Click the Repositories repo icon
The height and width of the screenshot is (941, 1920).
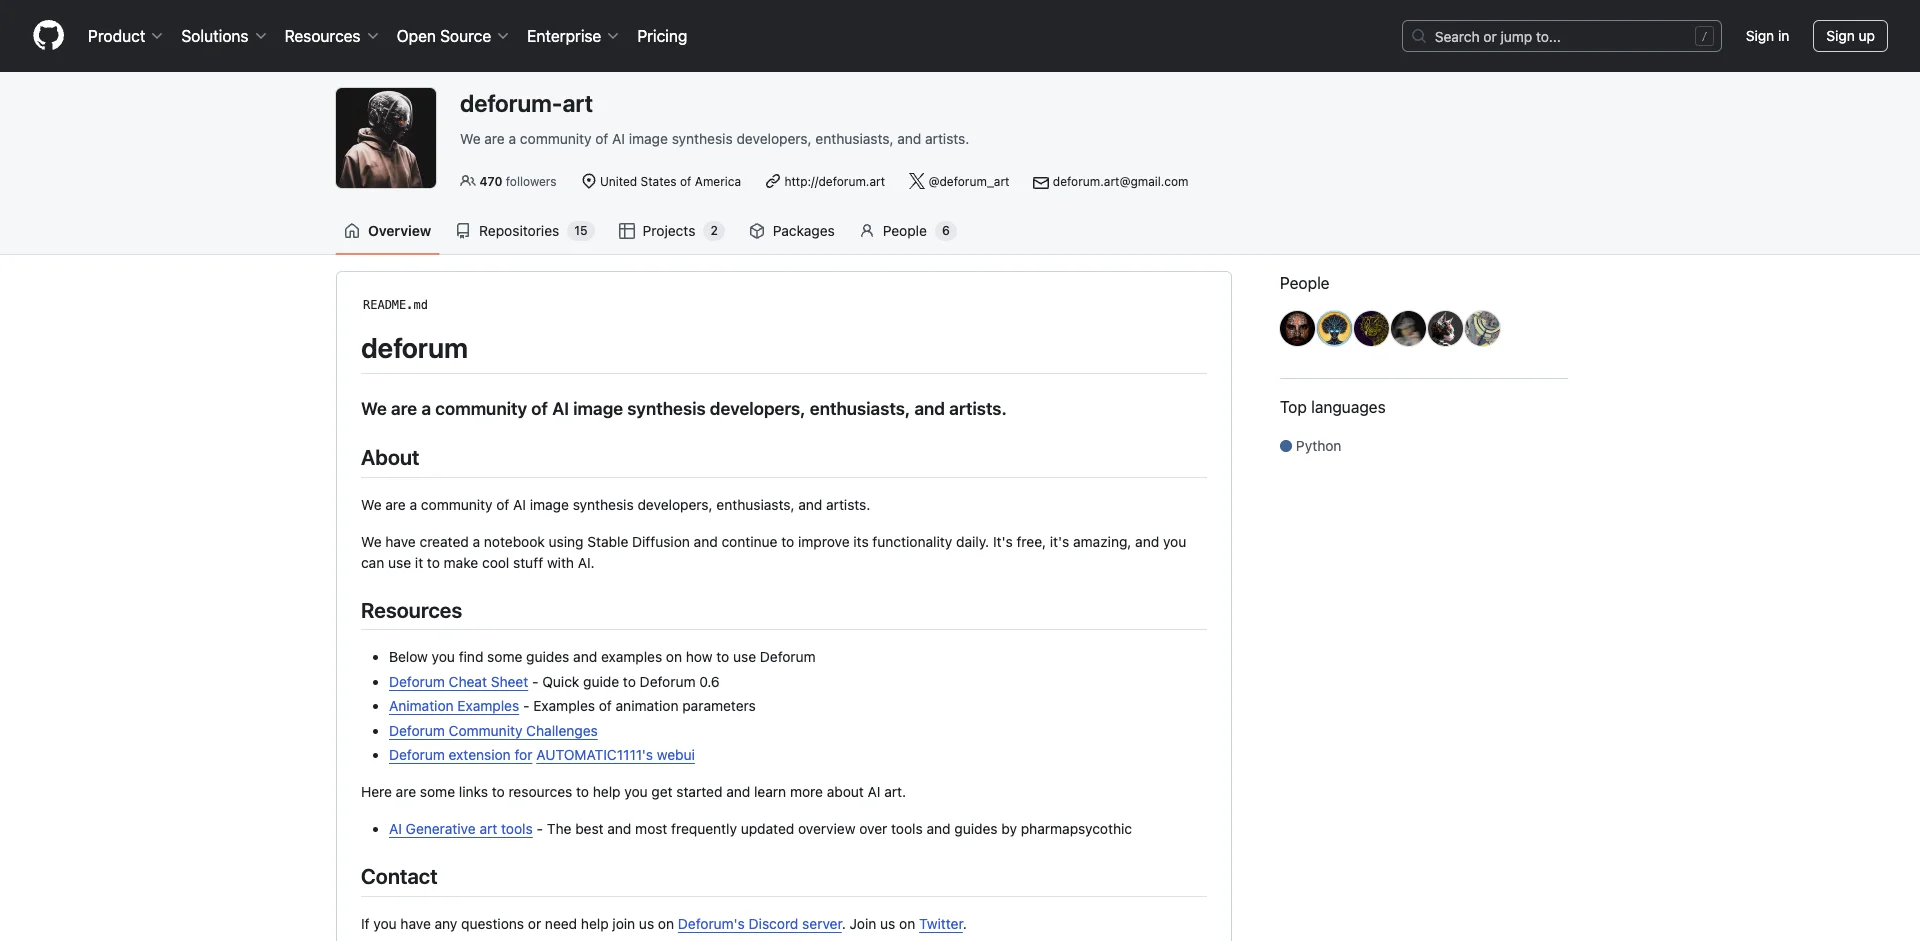click(463, 231)
